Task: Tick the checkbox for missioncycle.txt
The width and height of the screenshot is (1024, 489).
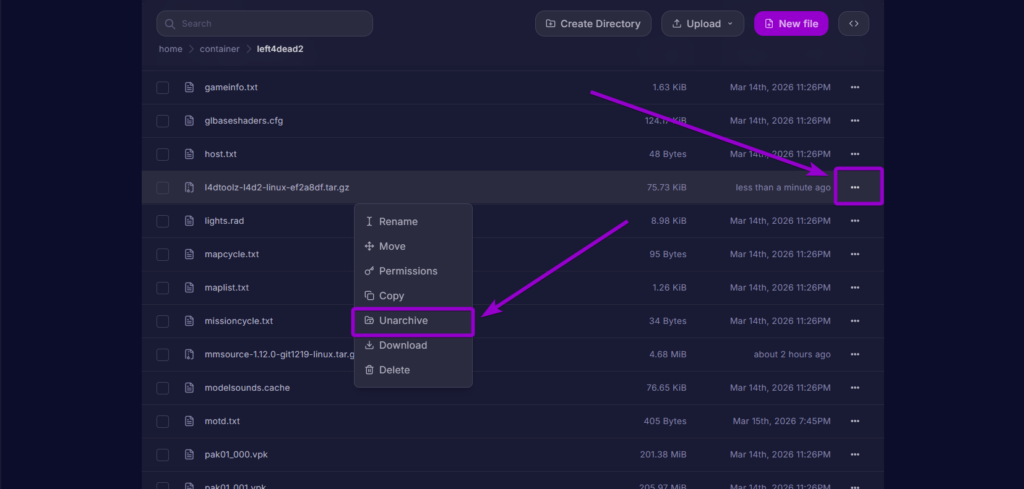Action: click(163, 321)
